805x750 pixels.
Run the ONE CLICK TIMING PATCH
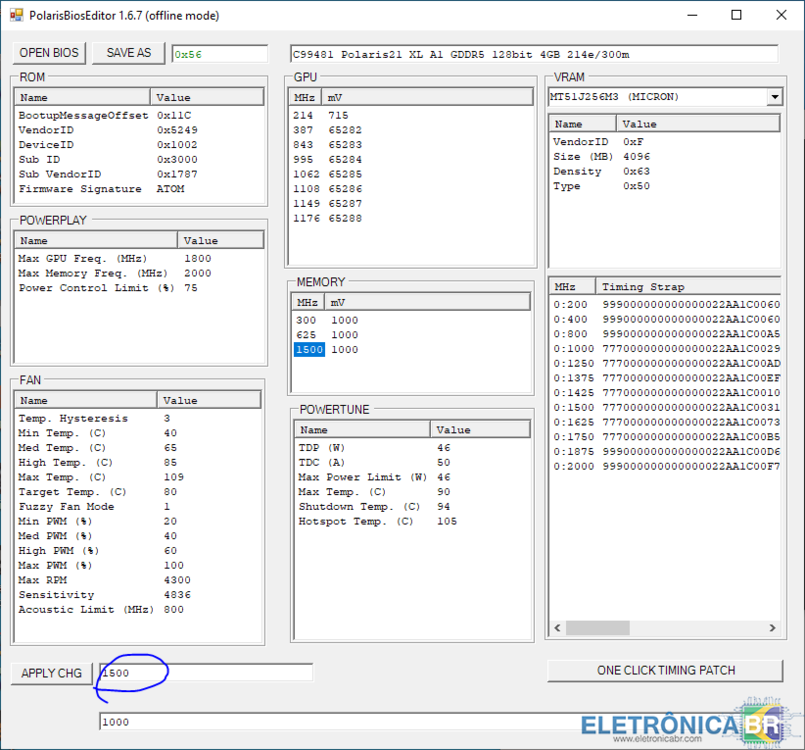coord(665,670)
